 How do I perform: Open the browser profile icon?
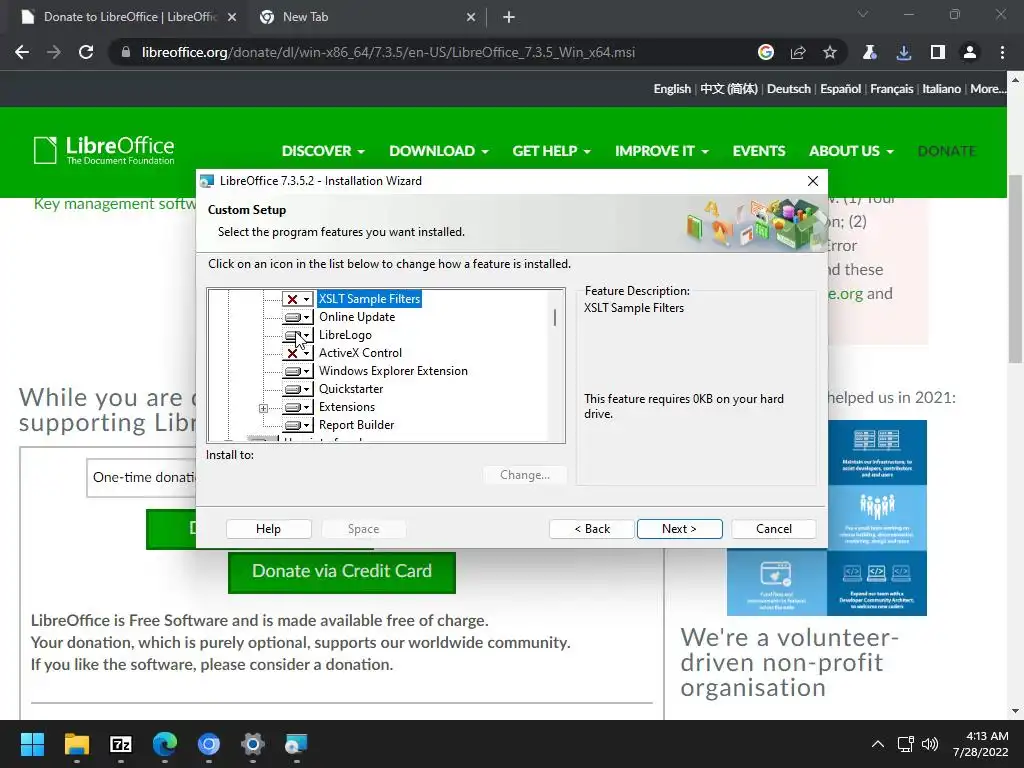coord(970,52)
